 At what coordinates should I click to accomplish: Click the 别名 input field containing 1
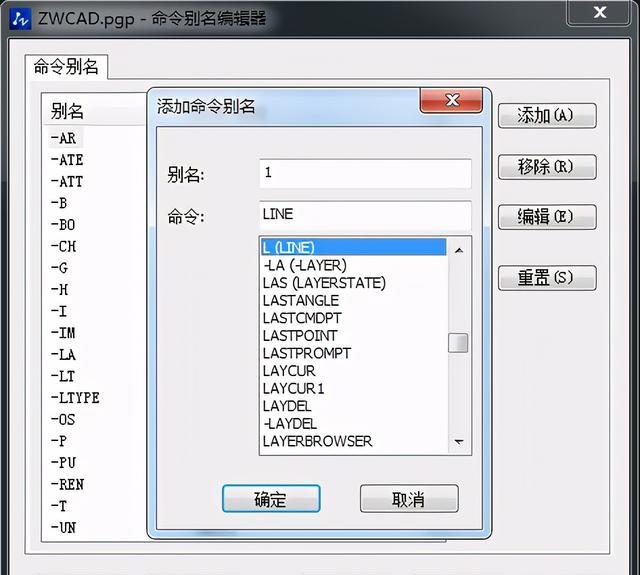point(365,173)
